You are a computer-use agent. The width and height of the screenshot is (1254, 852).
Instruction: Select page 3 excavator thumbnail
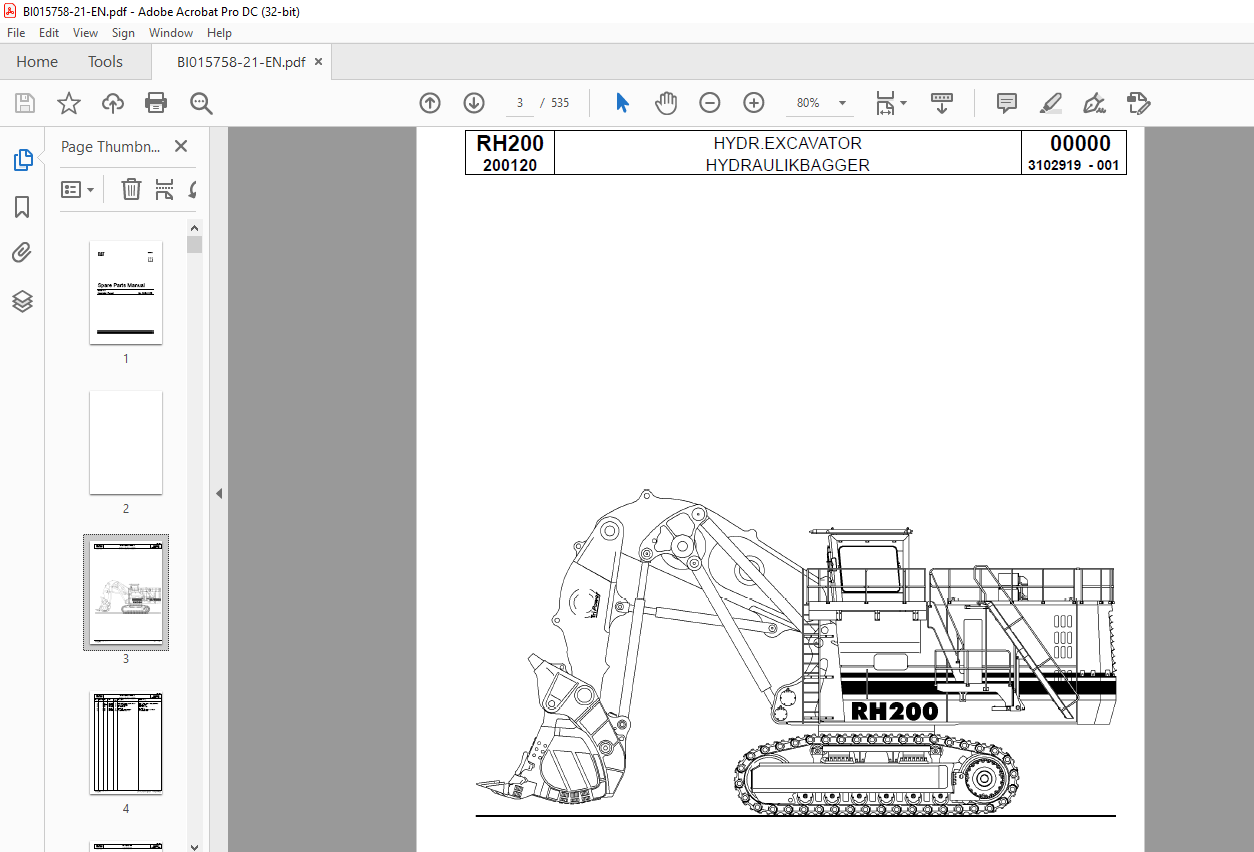126,592
